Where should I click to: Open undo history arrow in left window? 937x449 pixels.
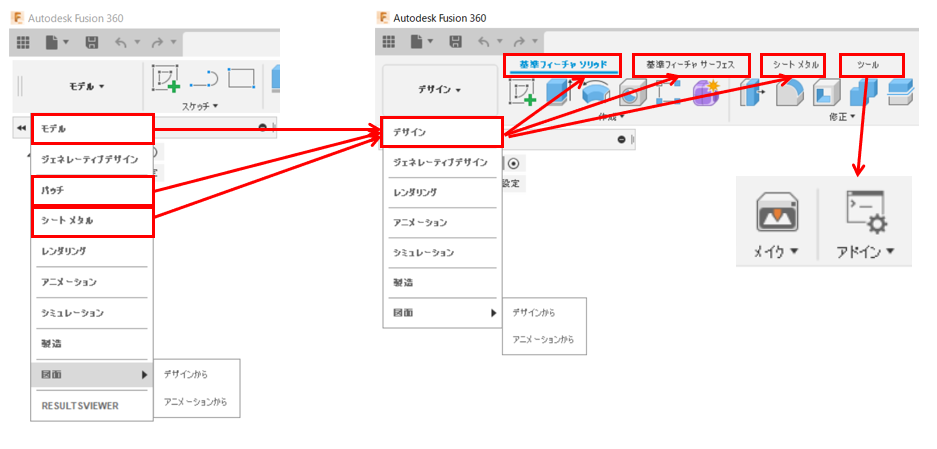point(137,42)
